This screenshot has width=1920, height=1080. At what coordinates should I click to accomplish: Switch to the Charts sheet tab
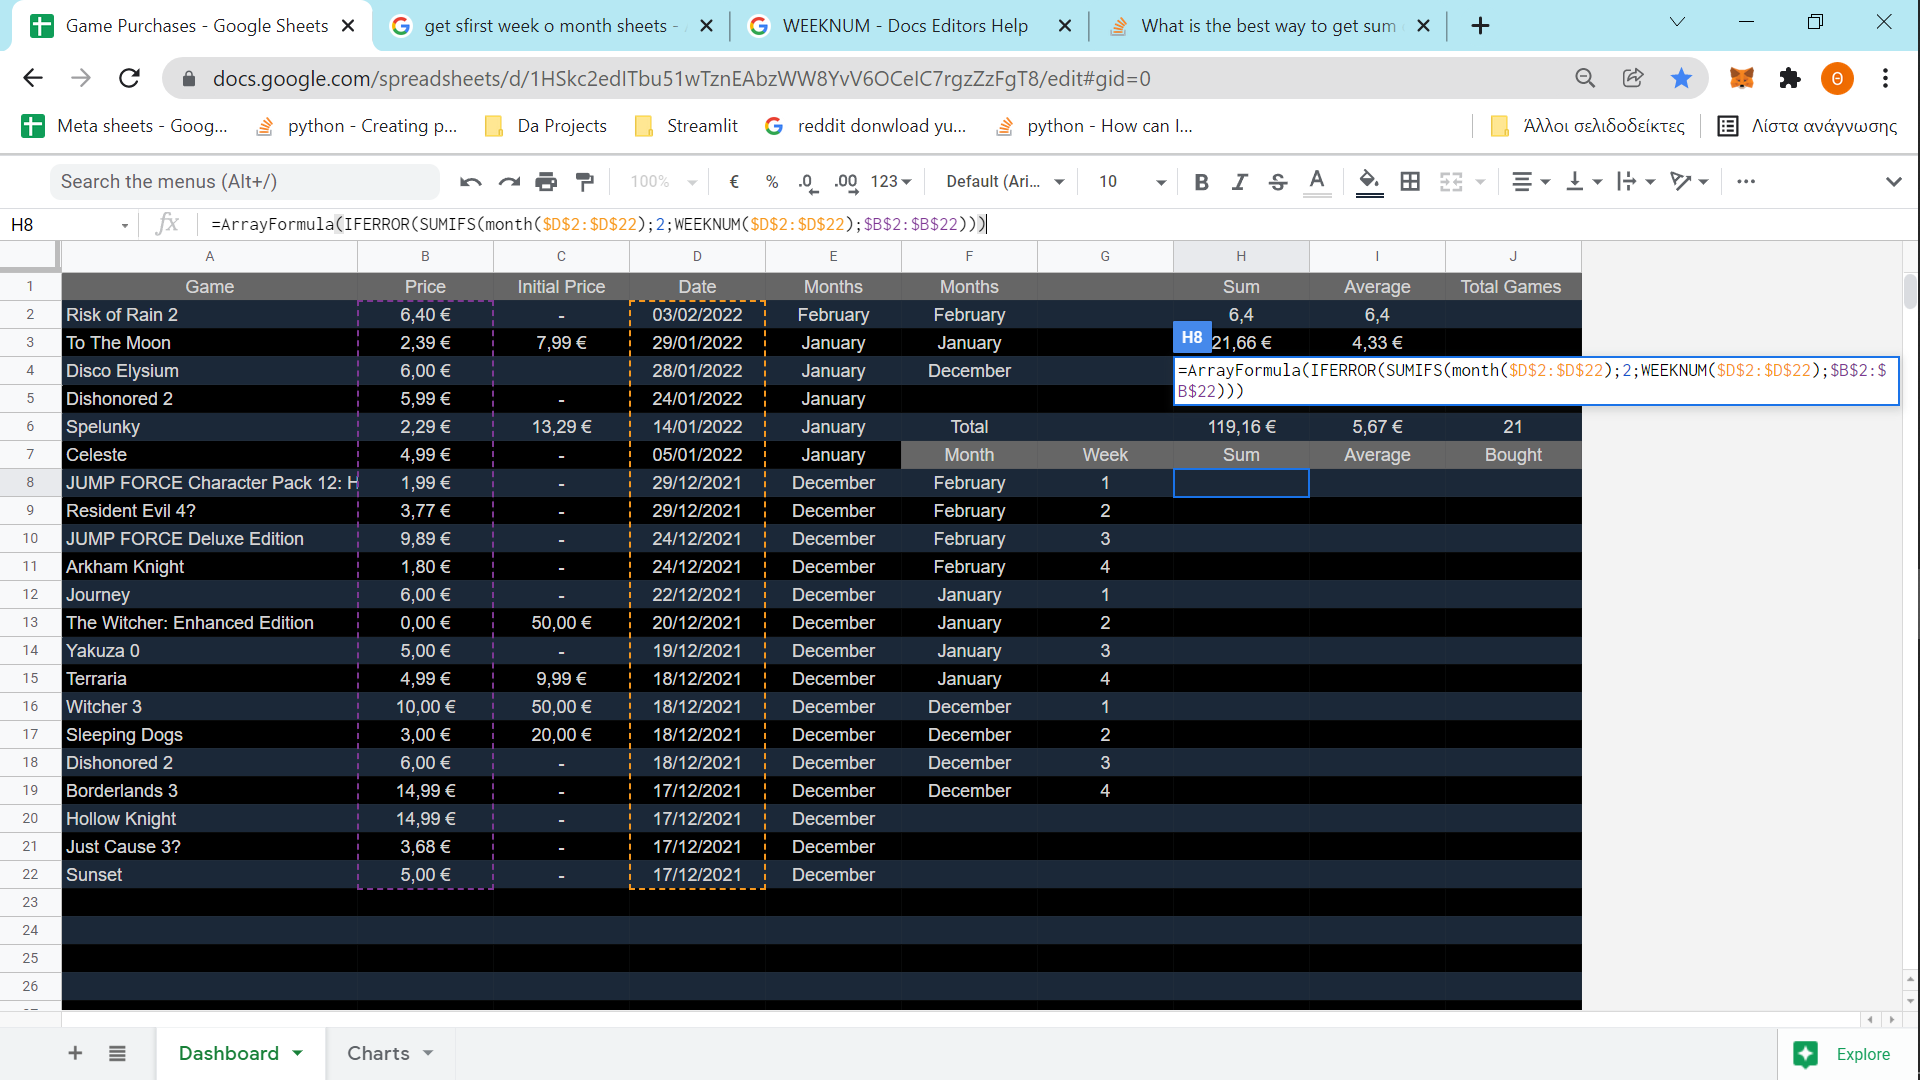coord(390,1053)
